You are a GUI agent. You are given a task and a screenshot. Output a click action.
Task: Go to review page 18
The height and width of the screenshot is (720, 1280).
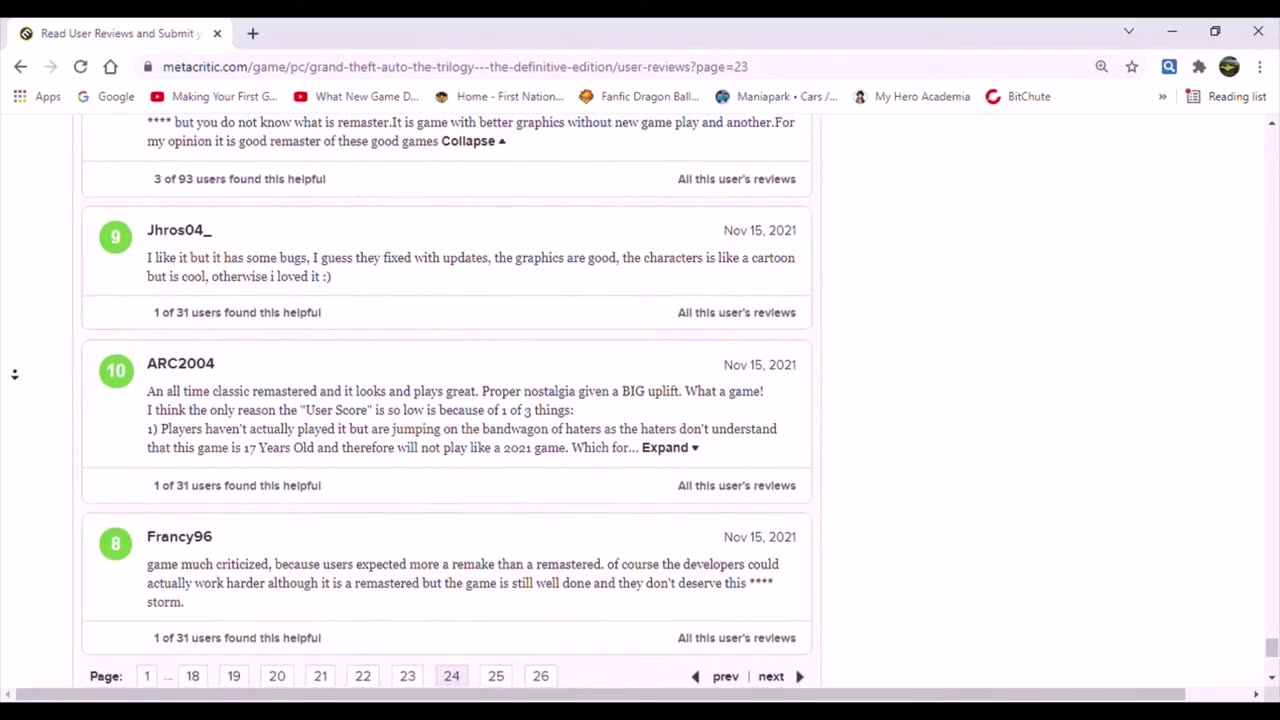pyautogui.click(x=192, y=677)
